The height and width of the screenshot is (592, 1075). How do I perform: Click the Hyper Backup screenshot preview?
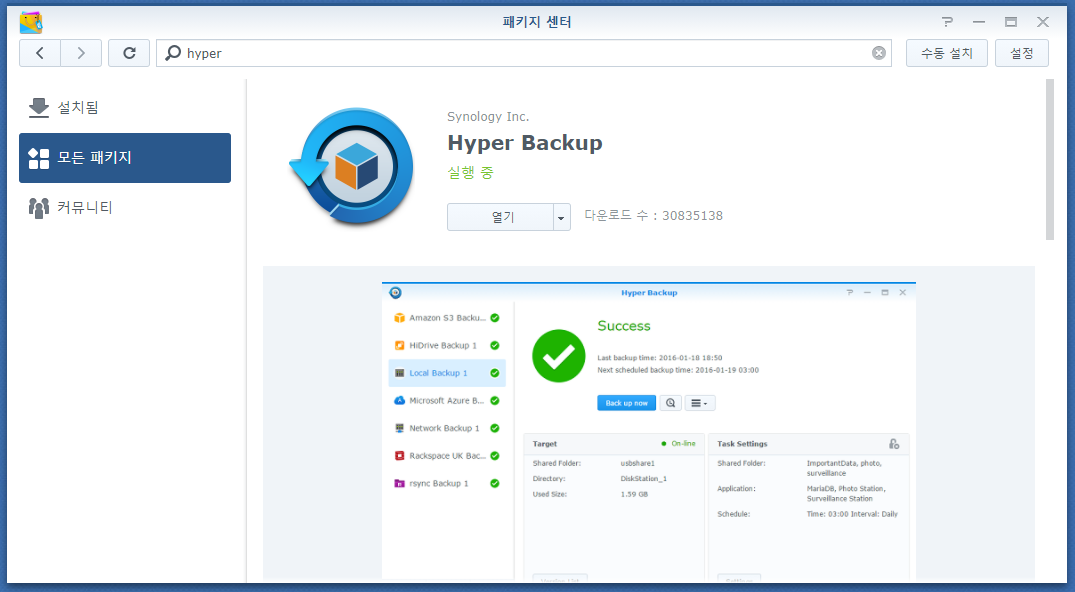point(649,430)
